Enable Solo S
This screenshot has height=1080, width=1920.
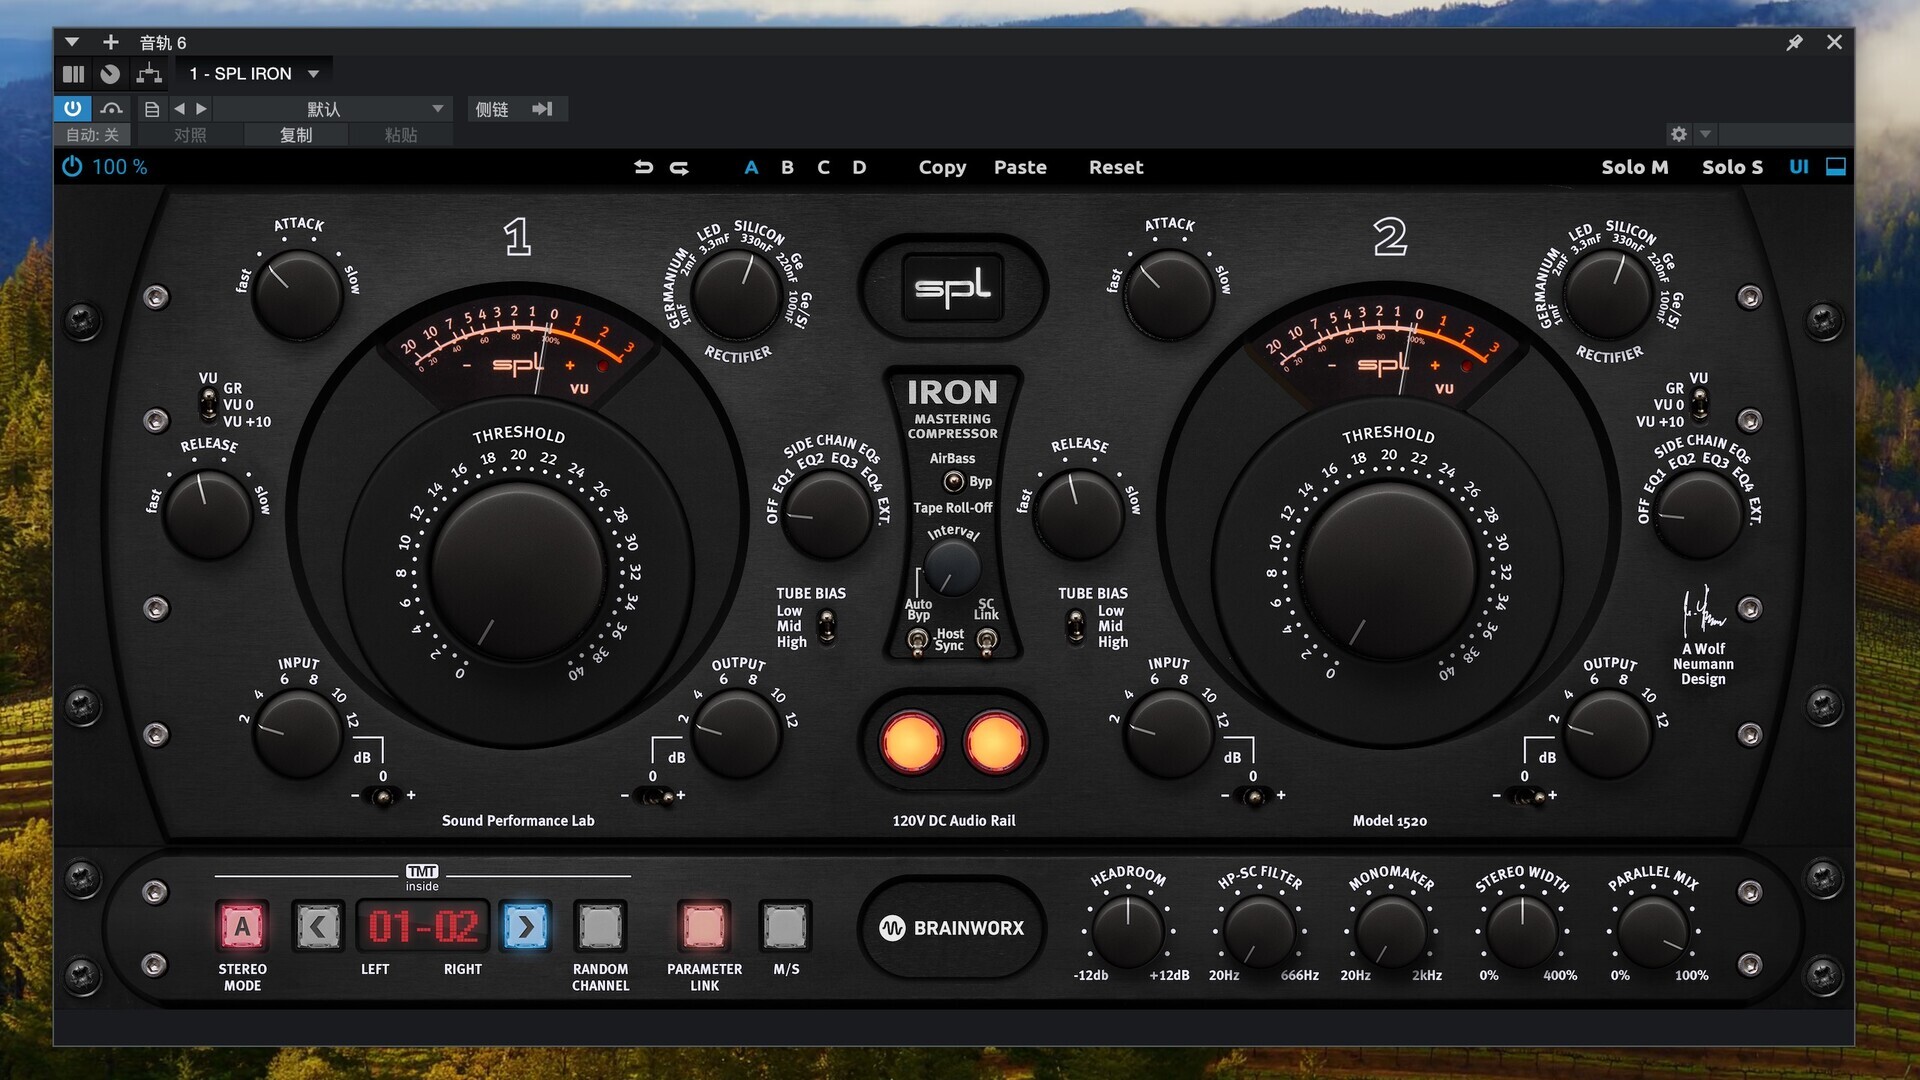pos(1732,167)
